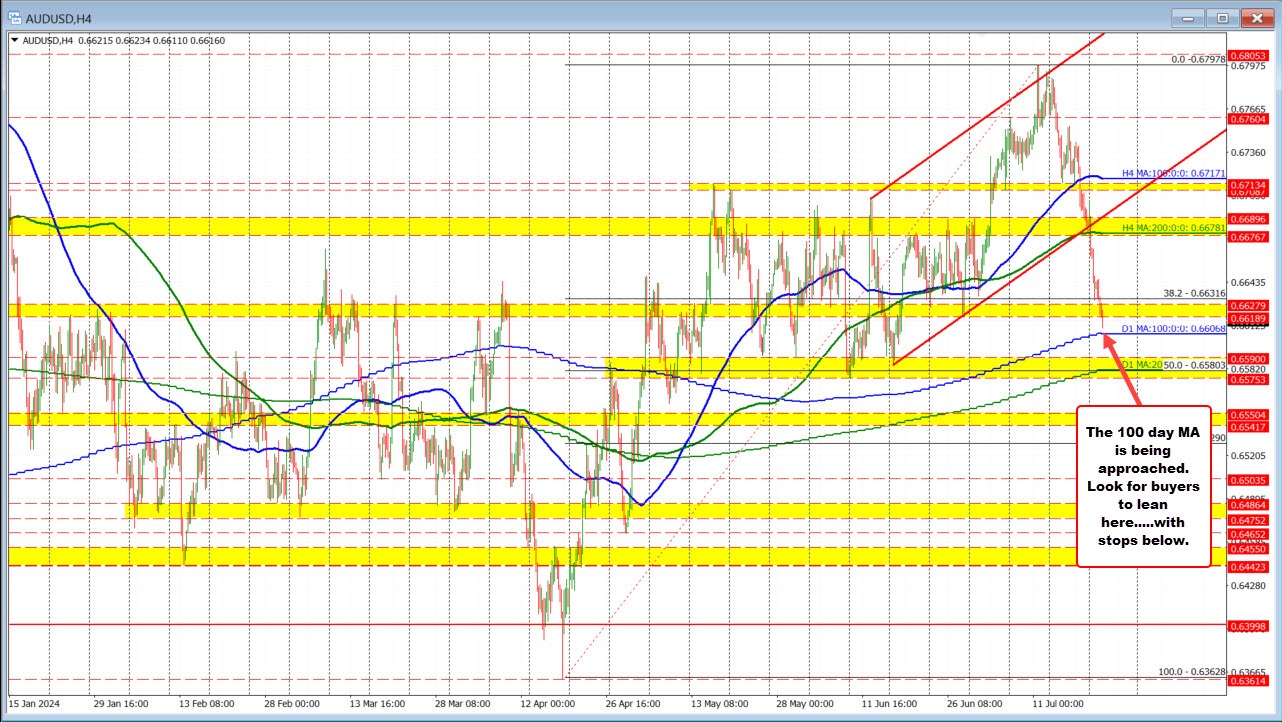
Task: Restore the chart window size
Action: pos(1222,17)
